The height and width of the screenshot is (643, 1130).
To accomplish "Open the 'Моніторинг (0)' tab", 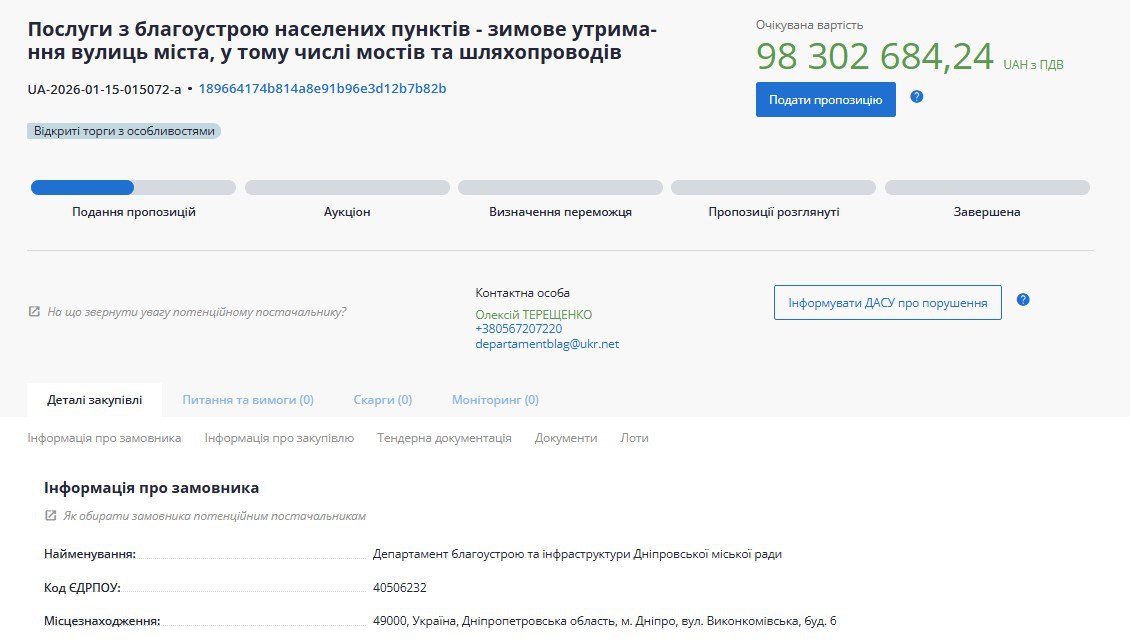I will (x=494, y=399).
